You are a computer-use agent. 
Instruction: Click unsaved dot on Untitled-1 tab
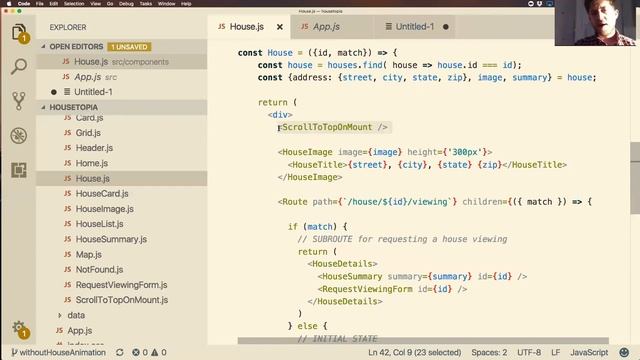tap(446, 27)
